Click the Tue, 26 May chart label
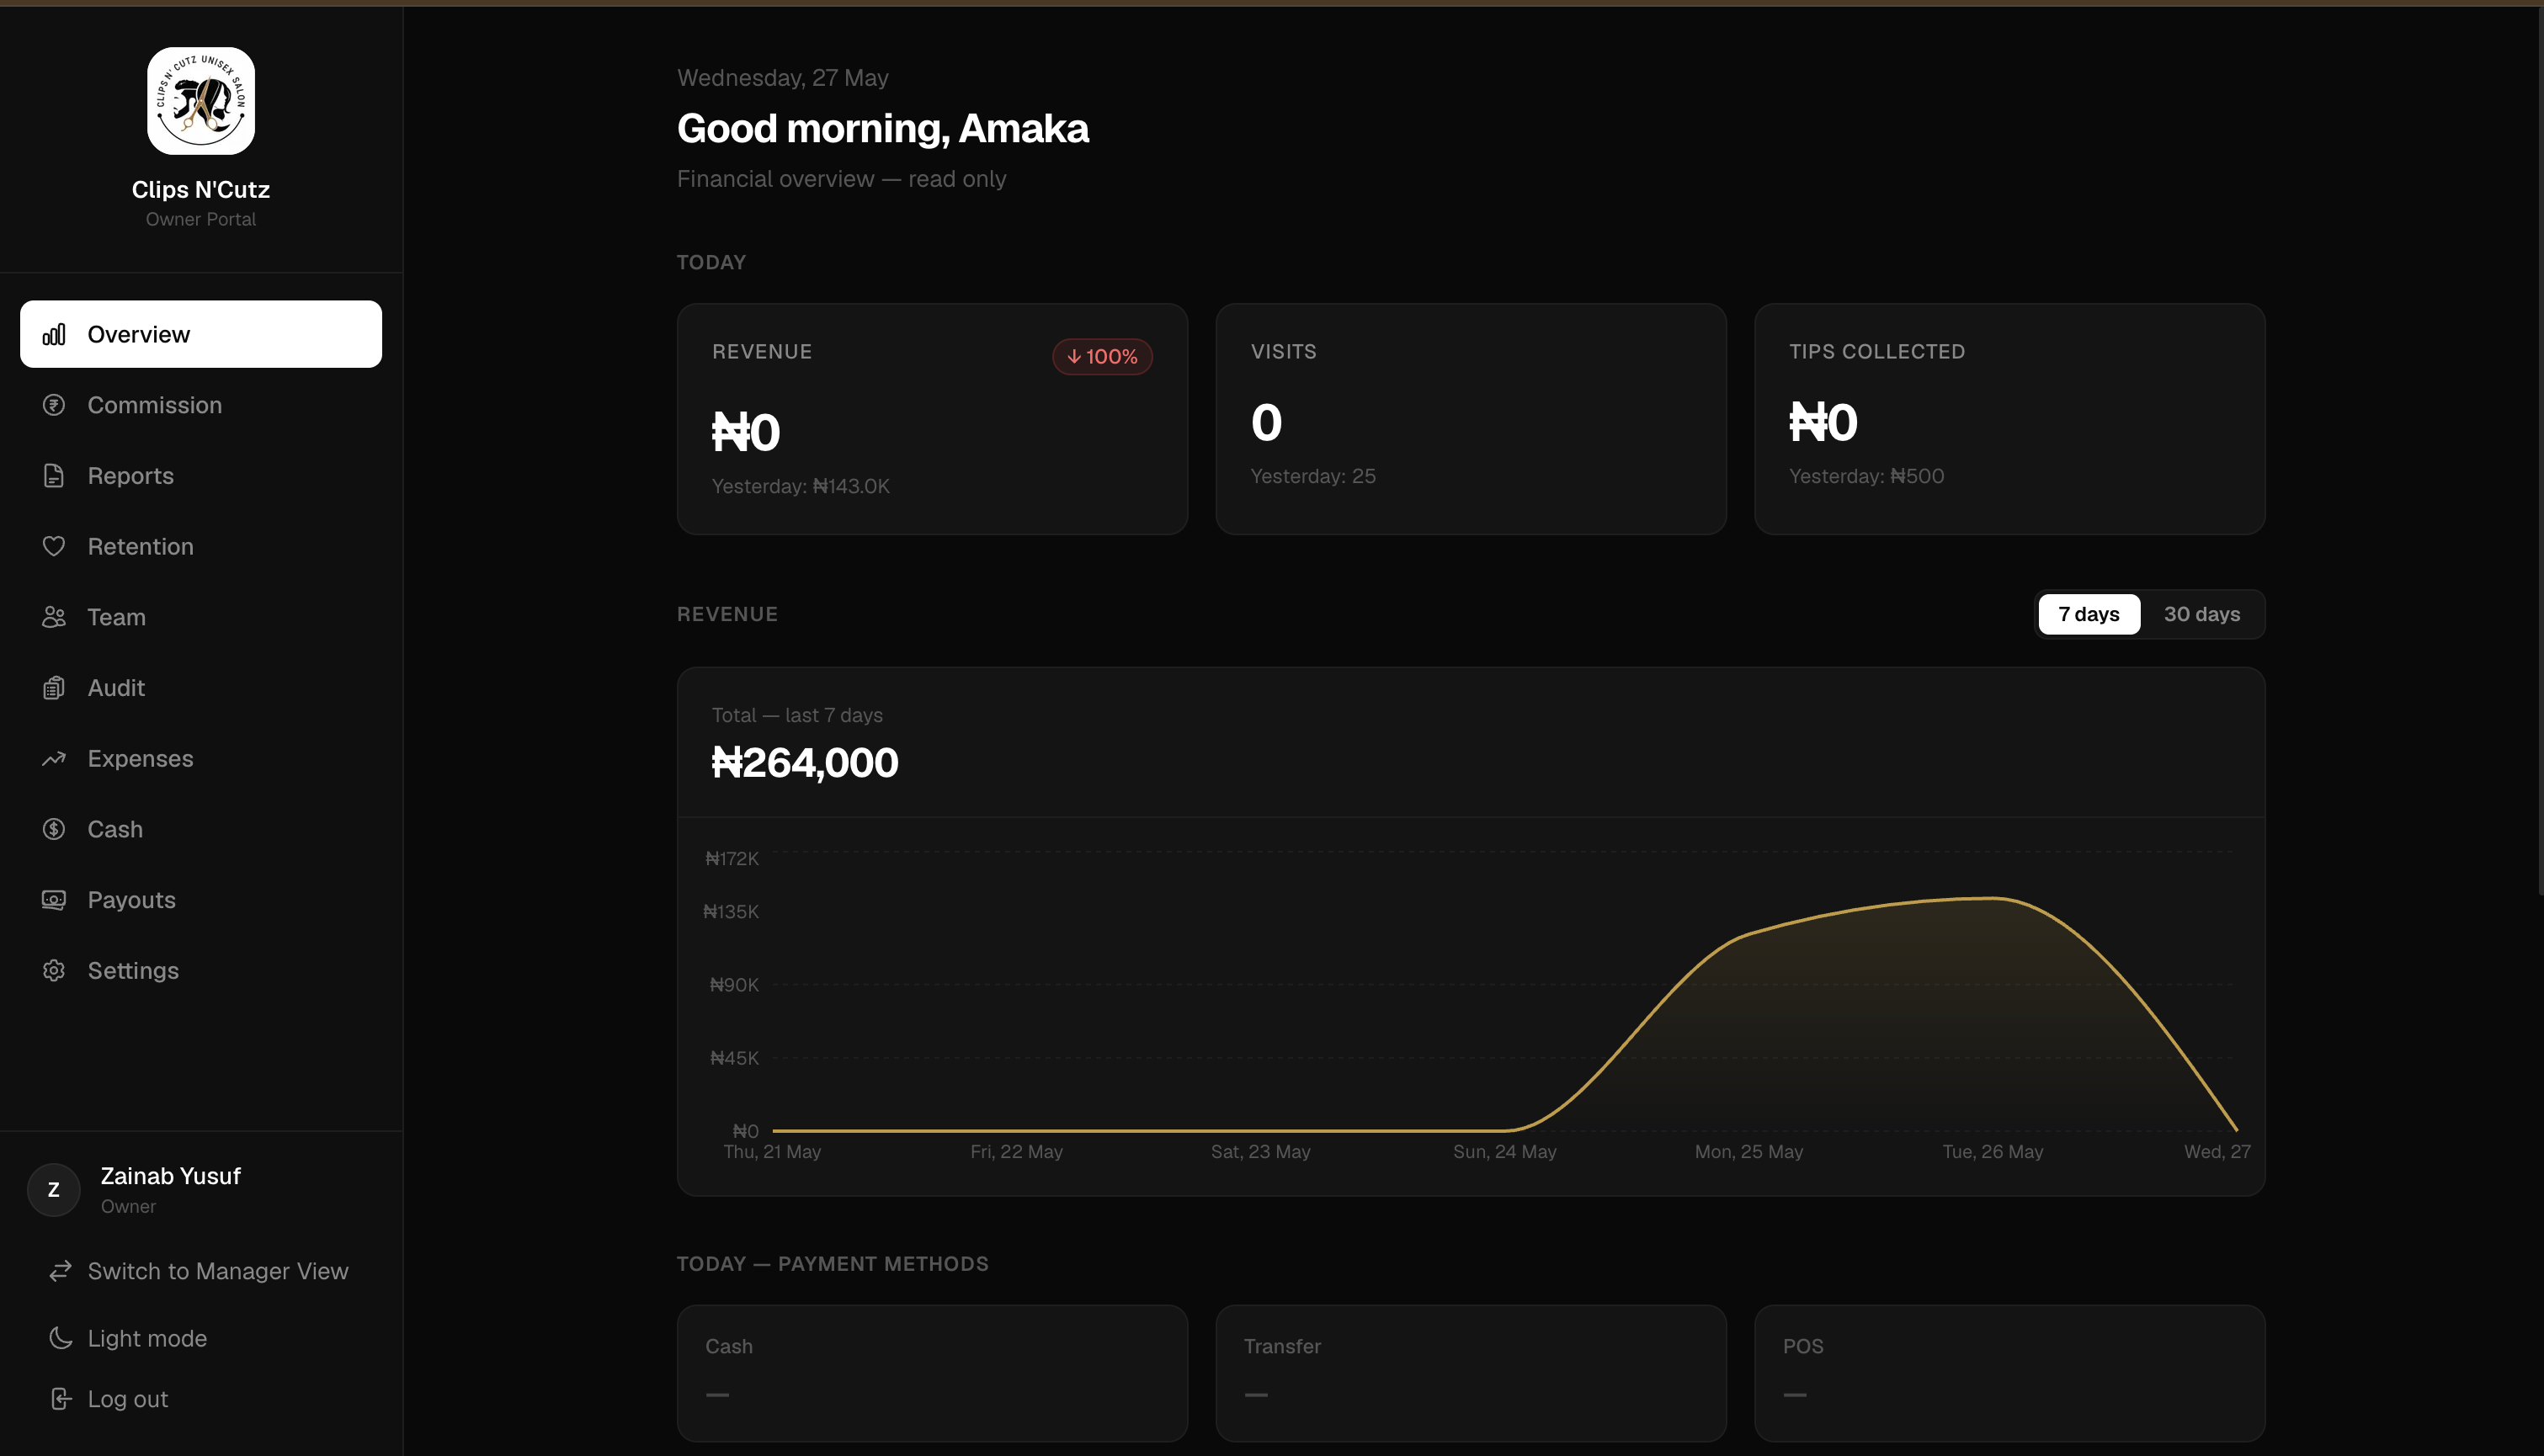Viewport: 2544px width, 1456px height. point(1992,1152)
